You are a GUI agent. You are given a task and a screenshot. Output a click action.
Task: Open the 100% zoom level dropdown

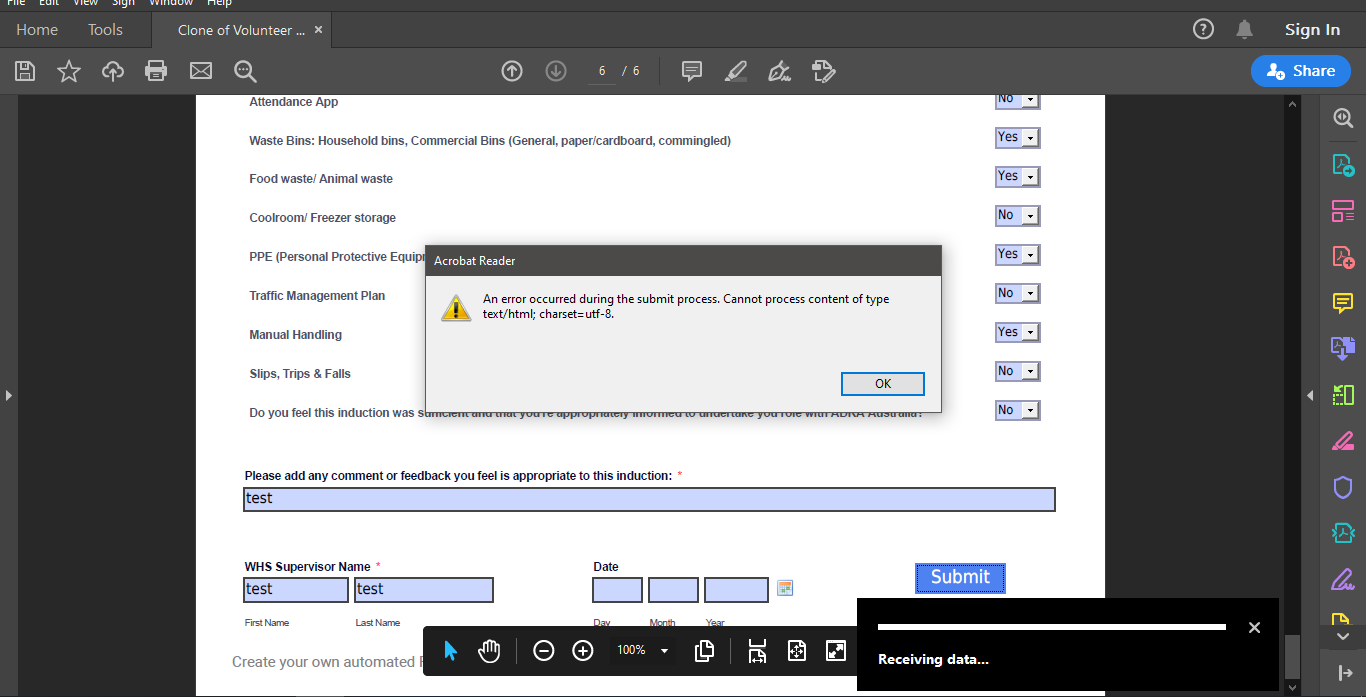coord(642,650)
